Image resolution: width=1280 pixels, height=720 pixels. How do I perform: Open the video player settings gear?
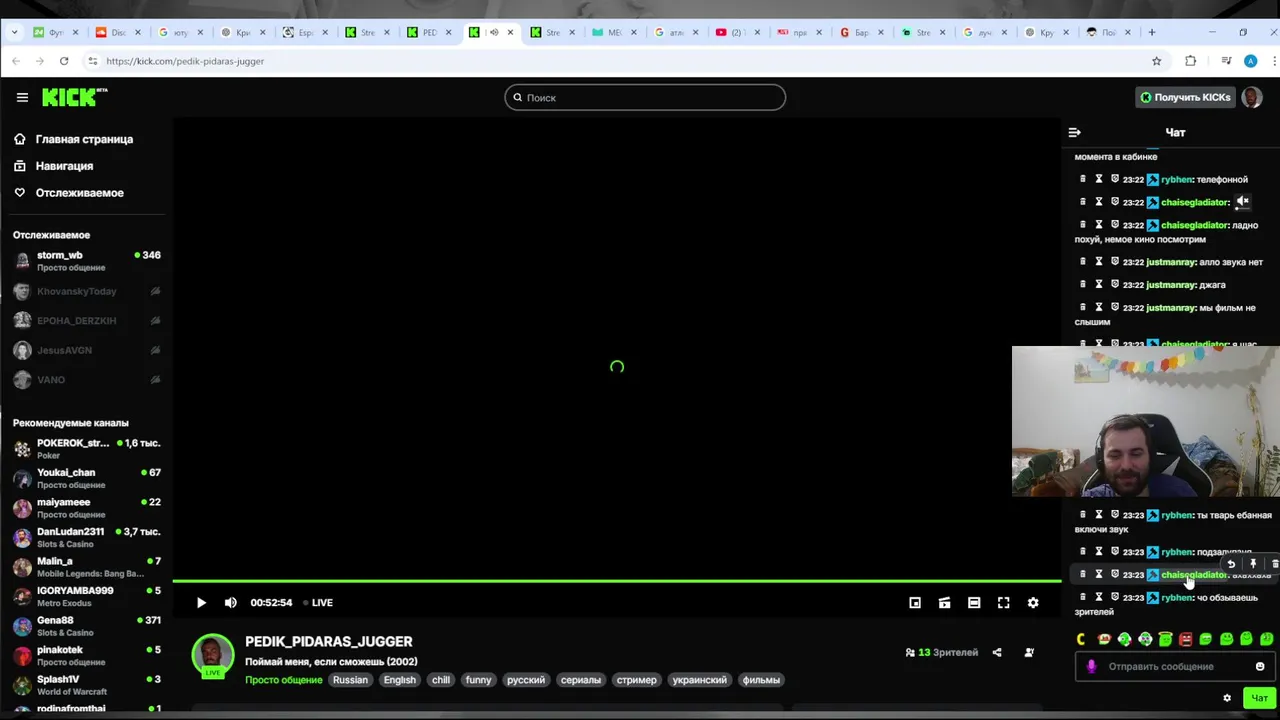(x=1033, y=603)
